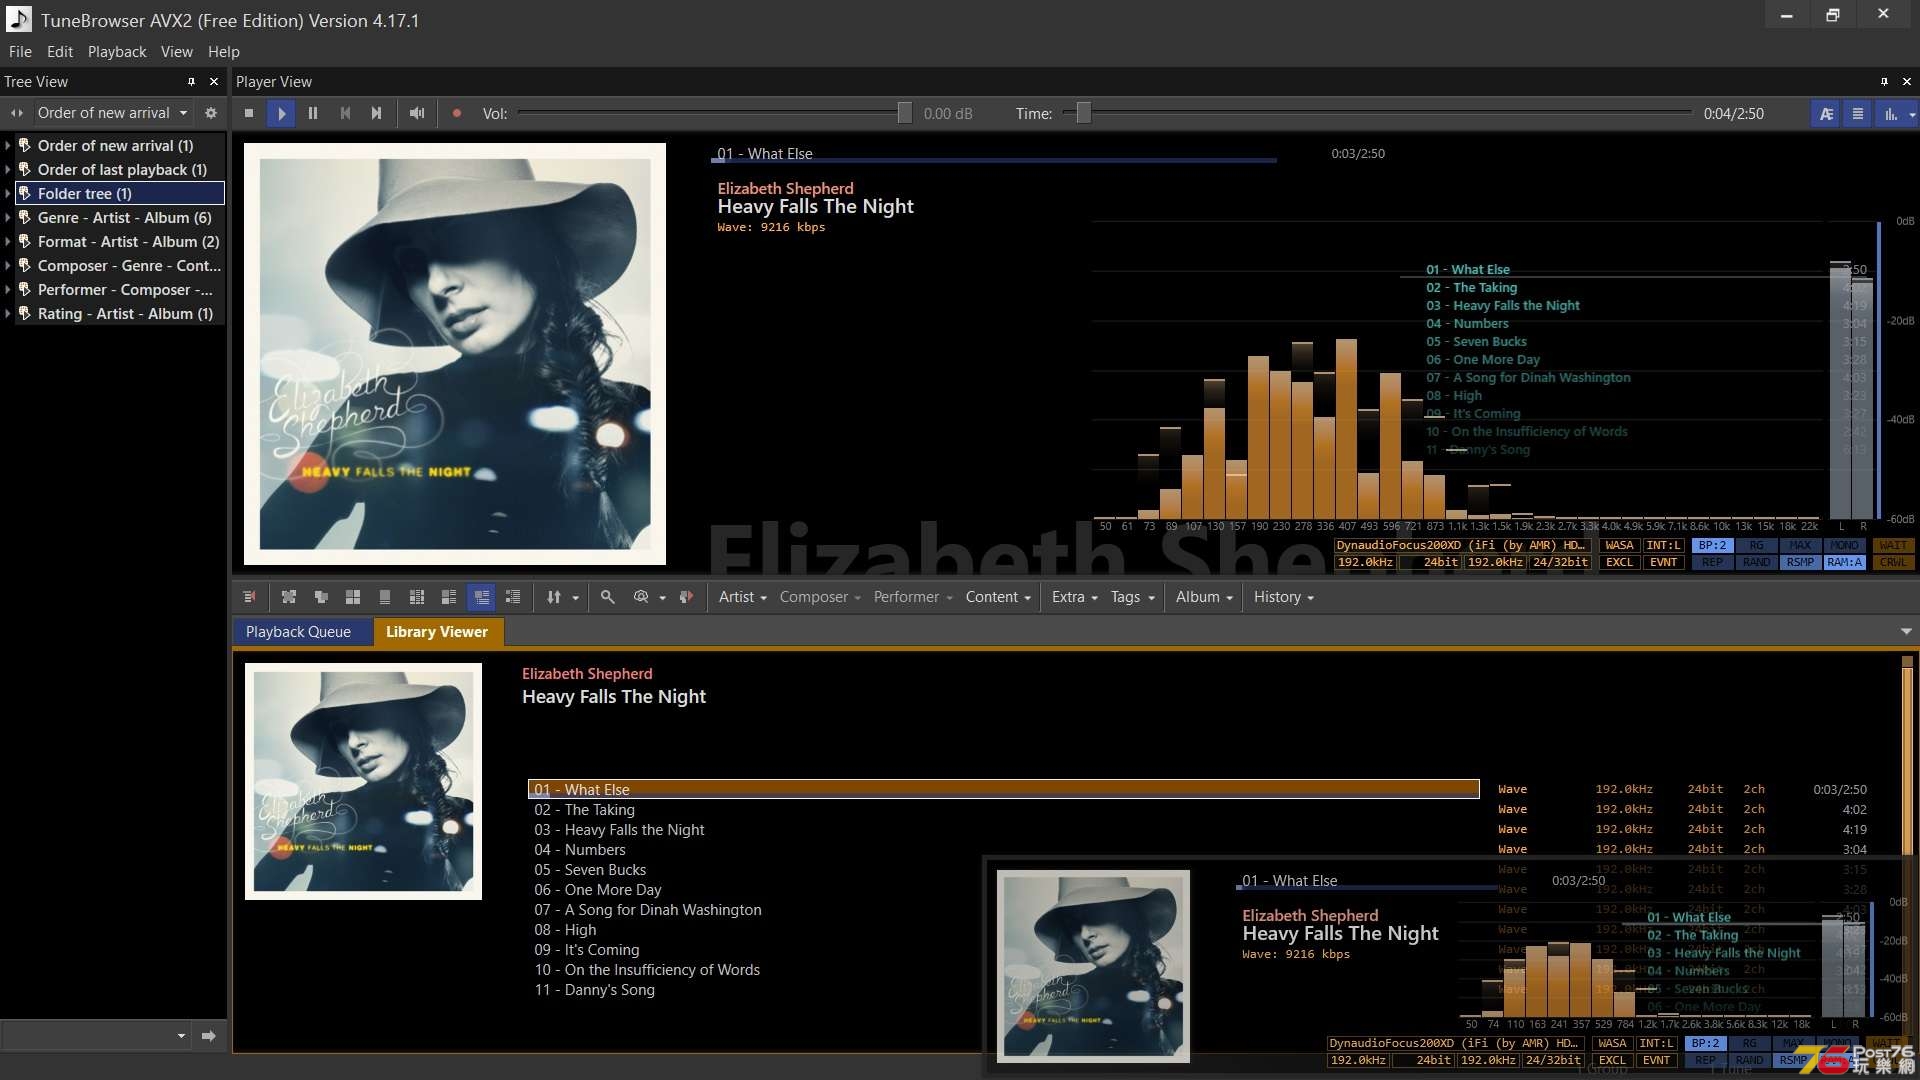Viewport: 1920px width, 1080px height.
Task: Click the EVNT event mode button
Action: pos(1663,562)
